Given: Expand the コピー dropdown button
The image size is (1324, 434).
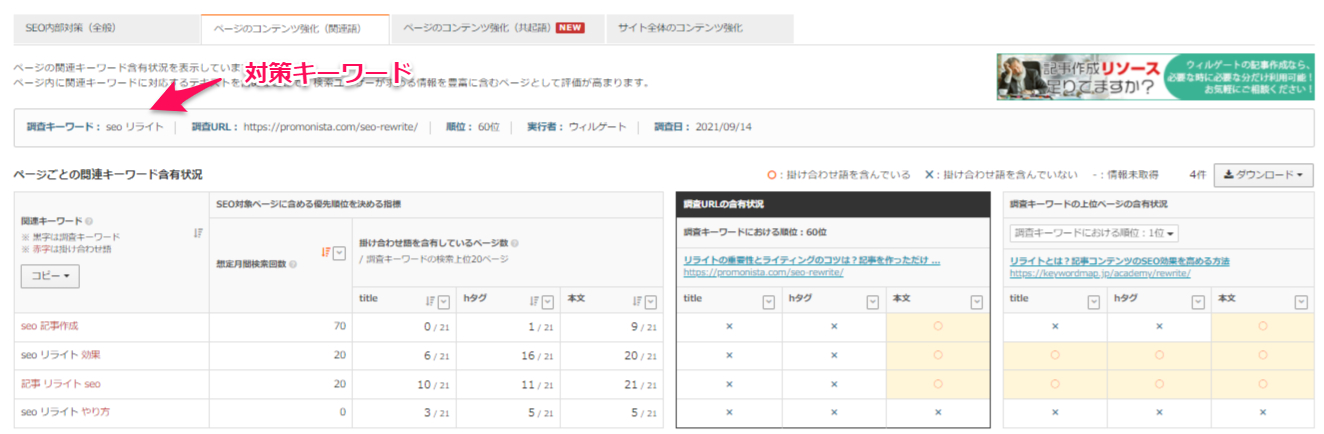Looking at the screenshot, I should 50,276.
